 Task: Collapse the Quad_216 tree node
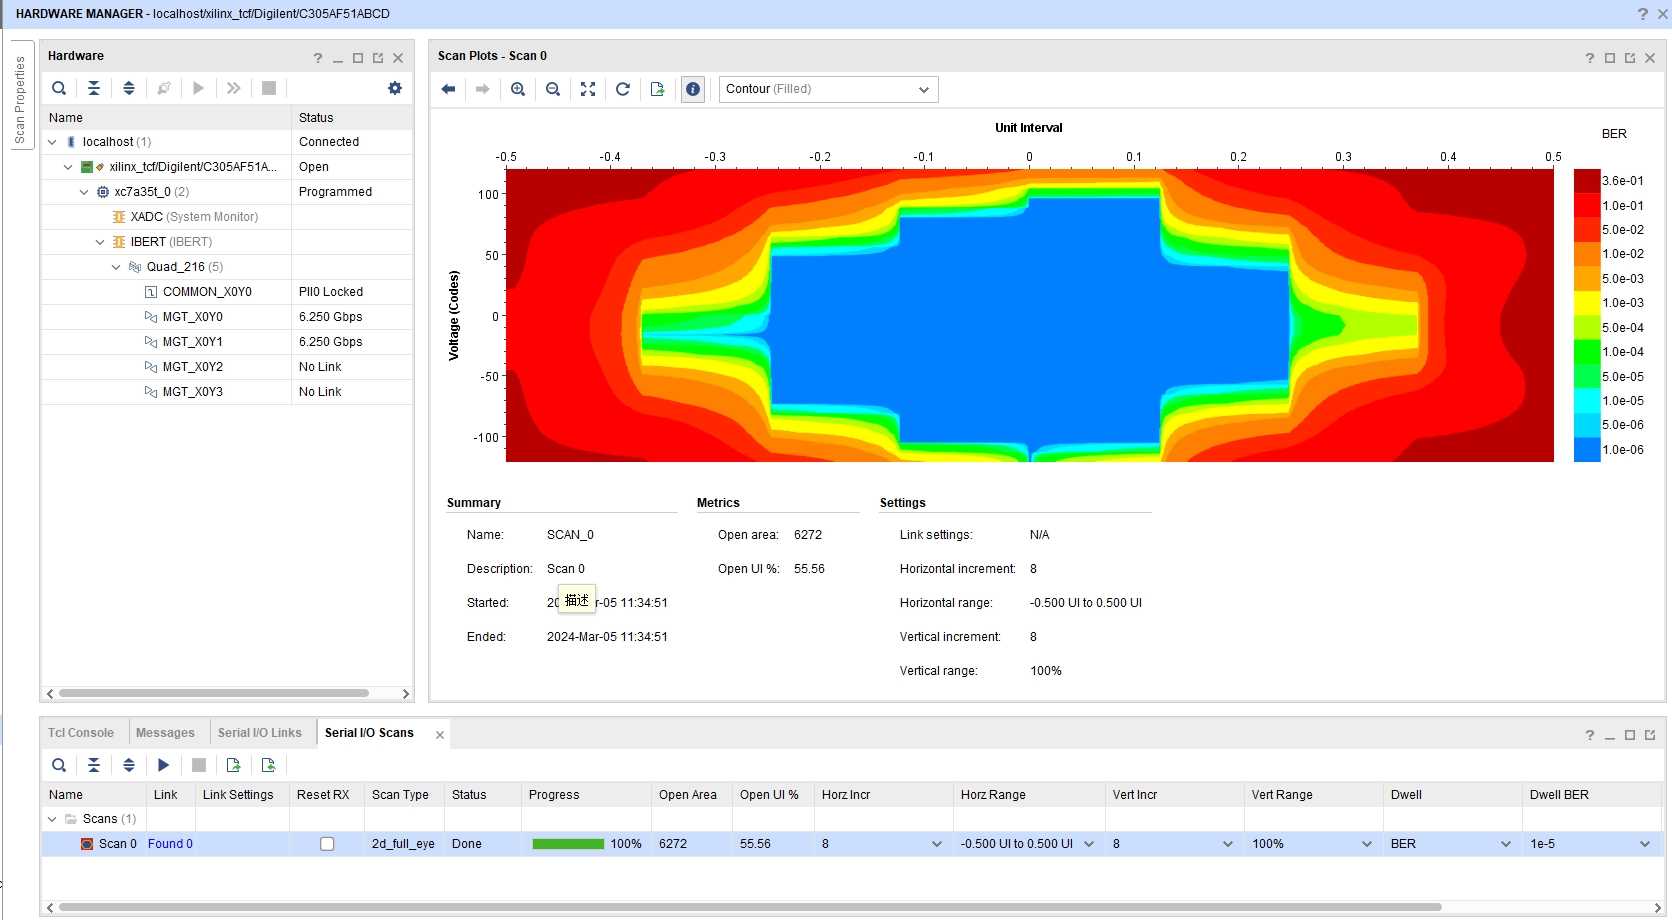pyautogui.click(x=116, y=267)
